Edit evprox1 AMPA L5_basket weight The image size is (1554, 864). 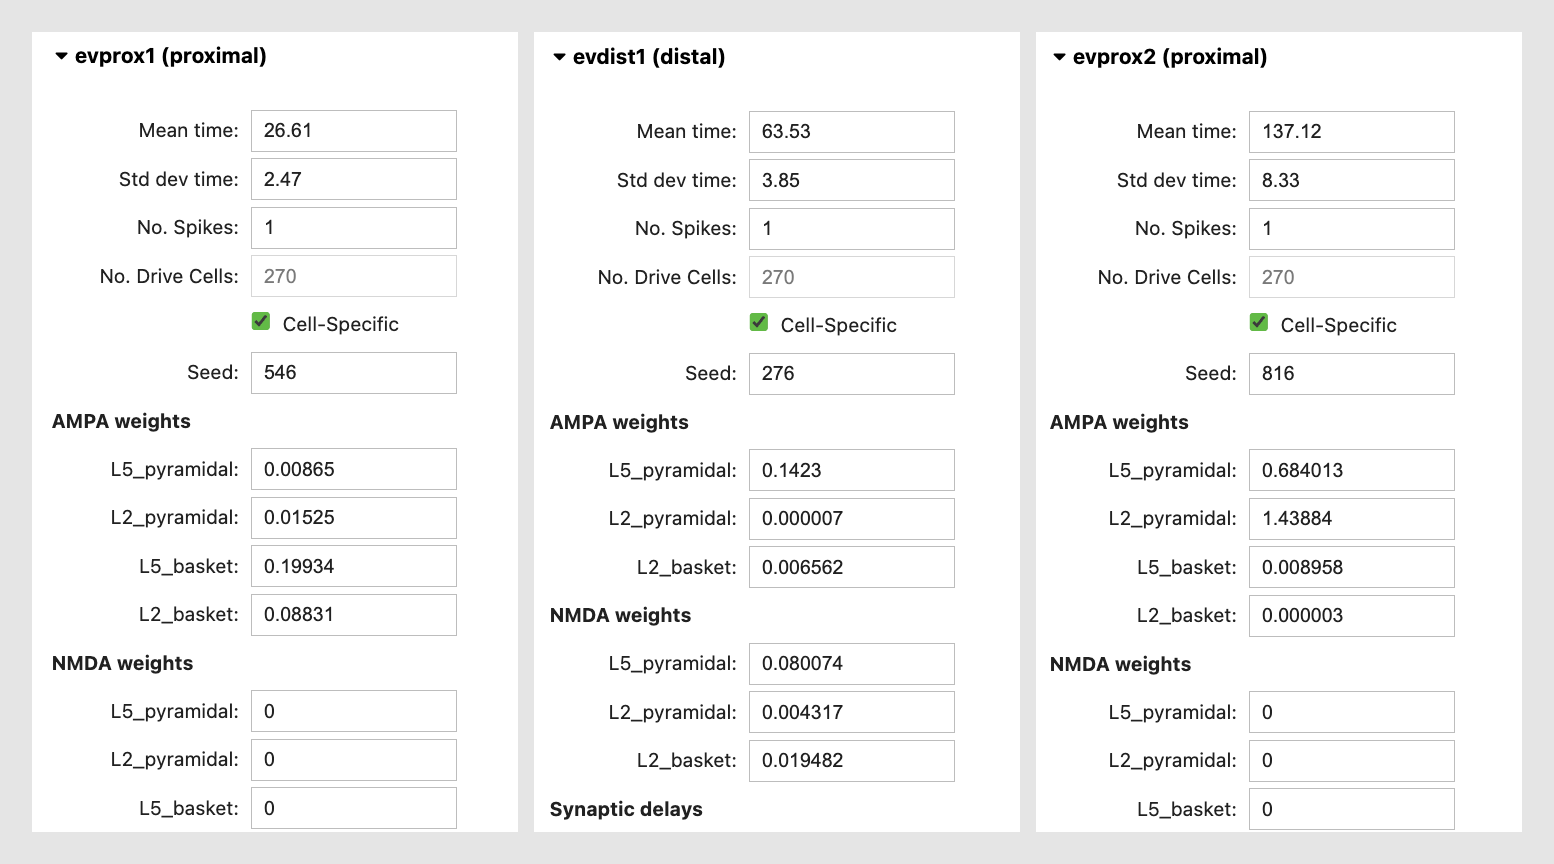click(353, 567)
